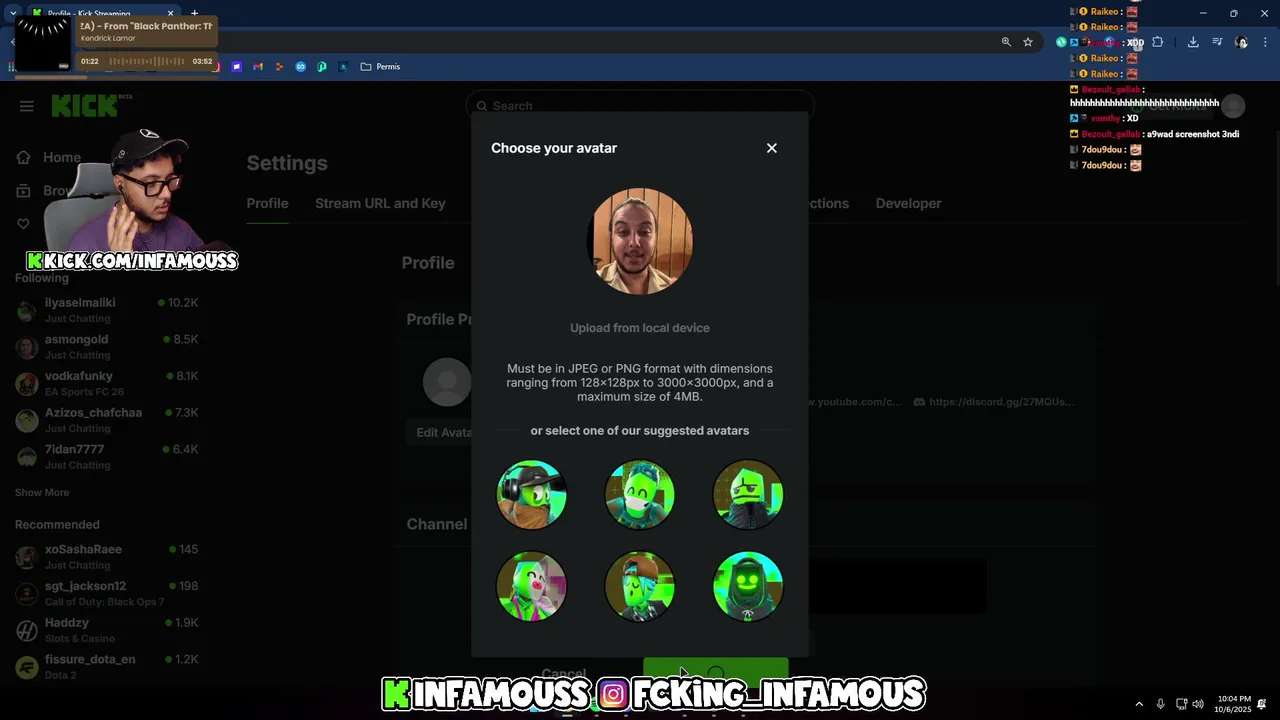Click the purple bookmark icon in bookmarks bar
Viewport: 1280px width, 720px height.
(237, 67)
